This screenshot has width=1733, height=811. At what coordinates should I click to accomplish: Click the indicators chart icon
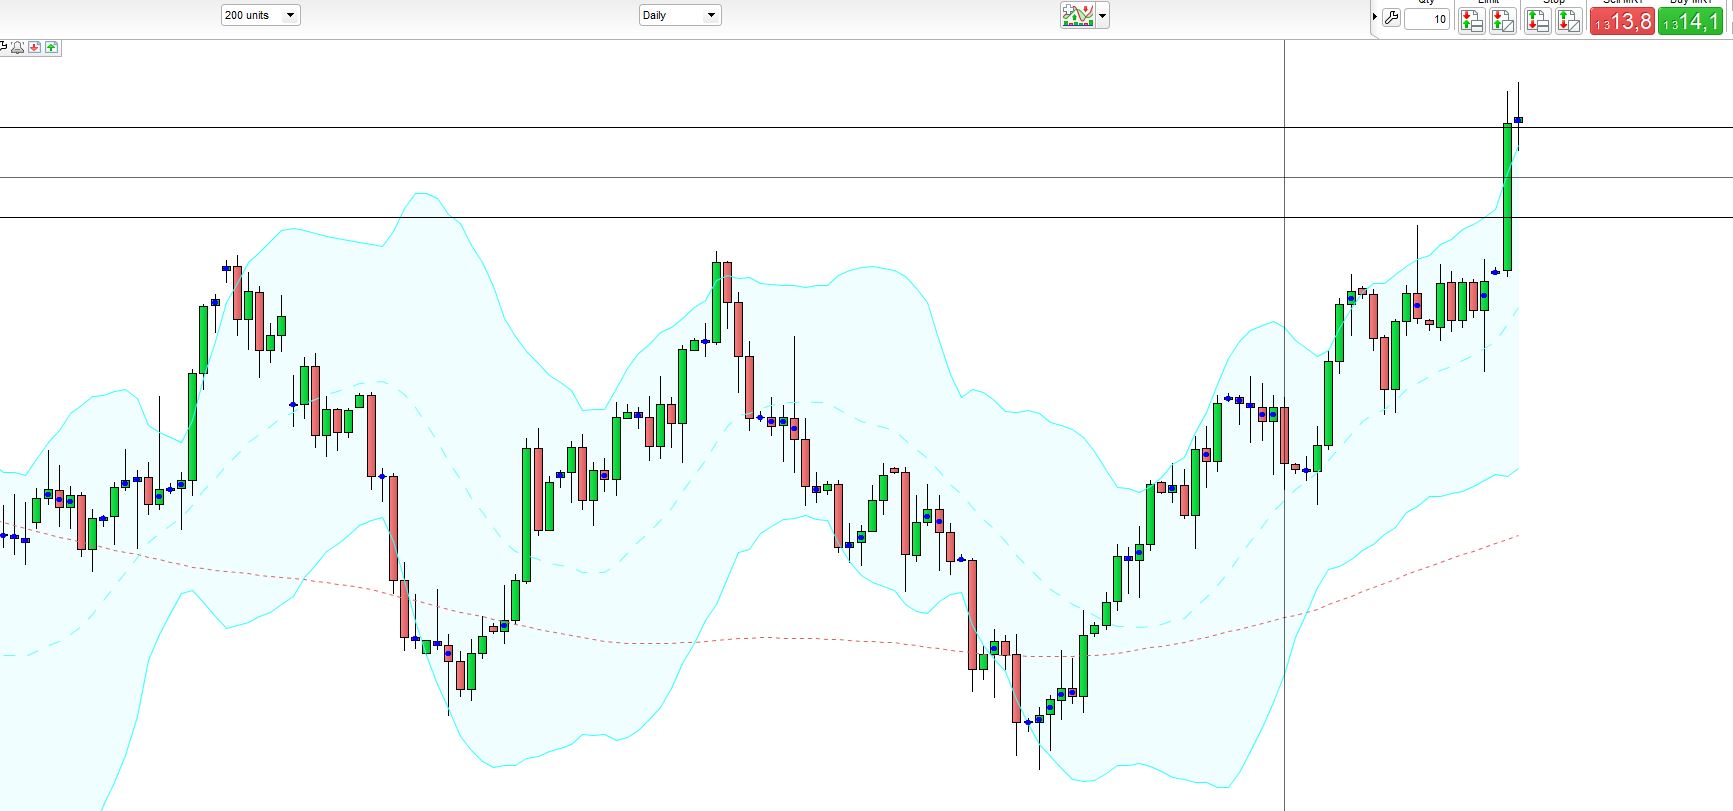(x=1078, y=15)
